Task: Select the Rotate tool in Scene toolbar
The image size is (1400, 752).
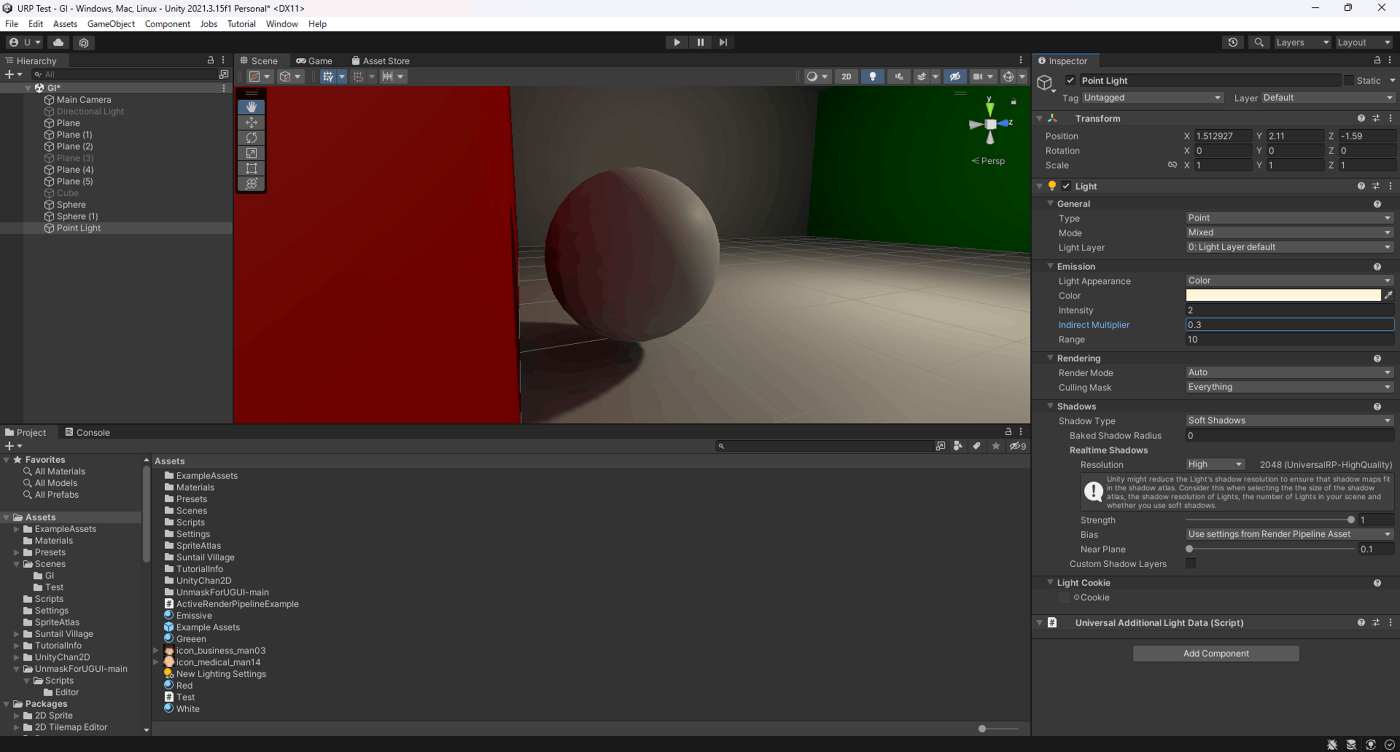Action: pyautogui.click(x=252, y=138)
